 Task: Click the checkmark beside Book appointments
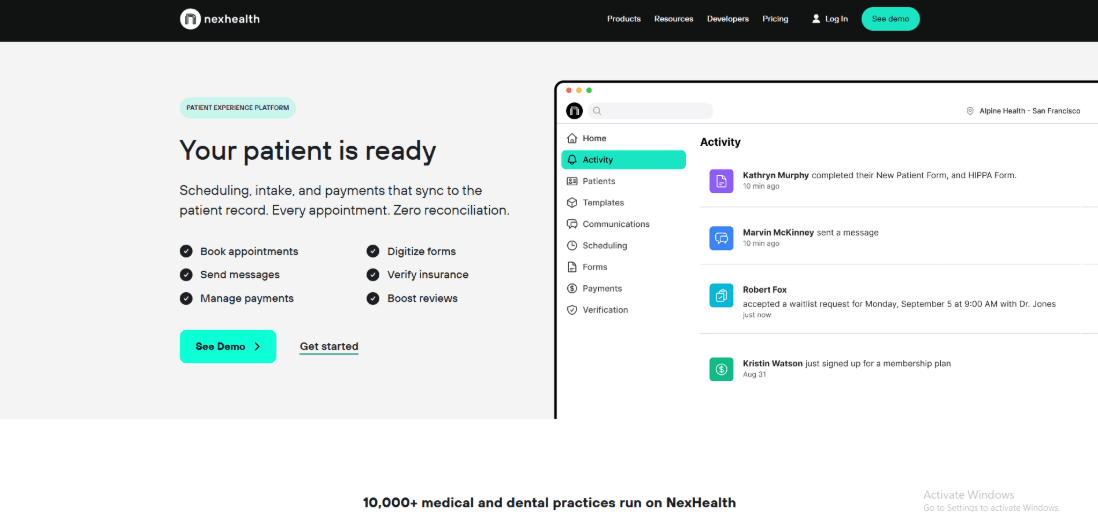click(x=186, y=251)
